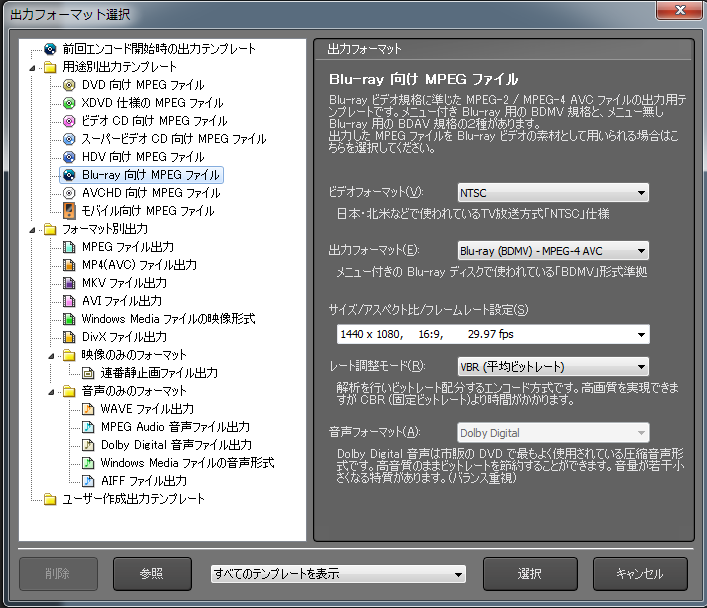Click the フォーマット別出力 folder icon
The width and height of the screenshot is (707, 608).
point(50,229)
